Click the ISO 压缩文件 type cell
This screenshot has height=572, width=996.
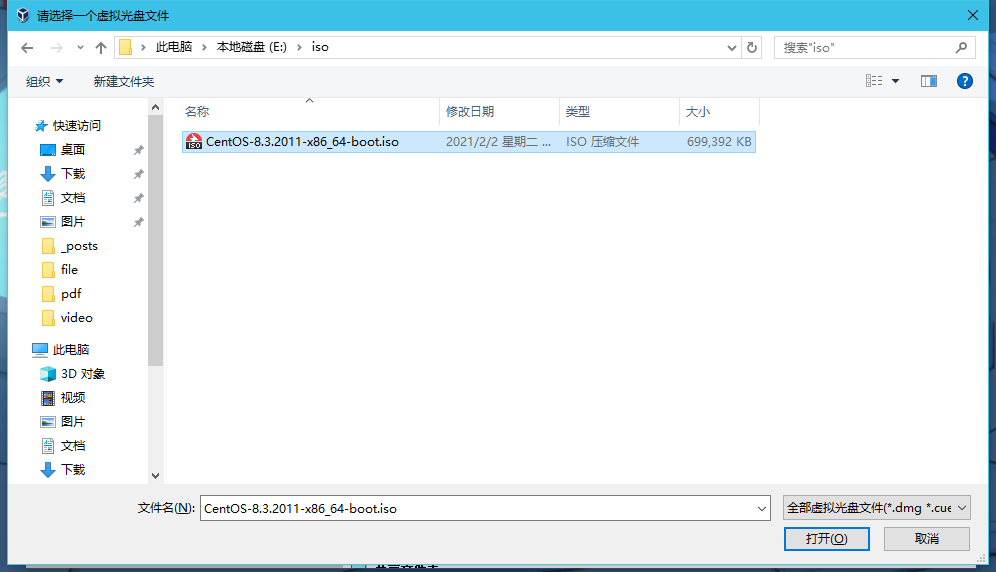coord(602,142)
